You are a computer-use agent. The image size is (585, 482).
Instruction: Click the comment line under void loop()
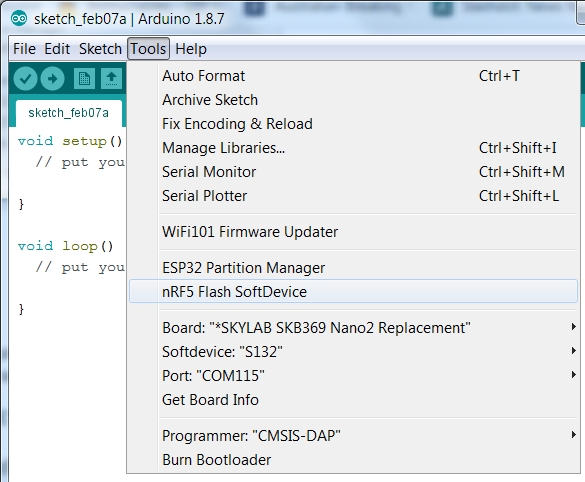pyautogui.click(x=80, y=267)
